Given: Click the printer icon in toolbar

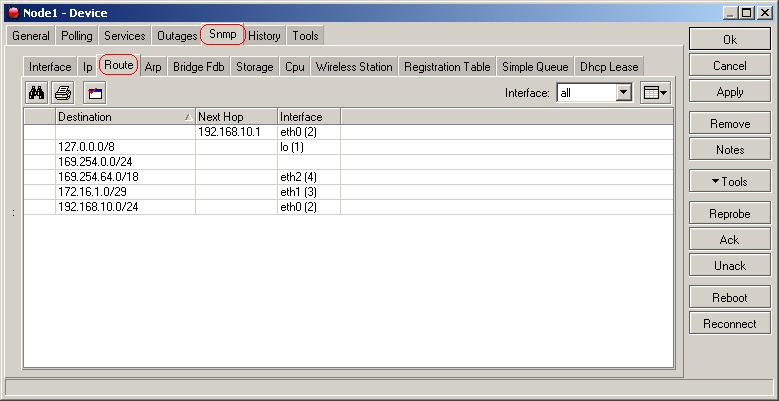Looking at the screenshot, I should click(63, 92).
